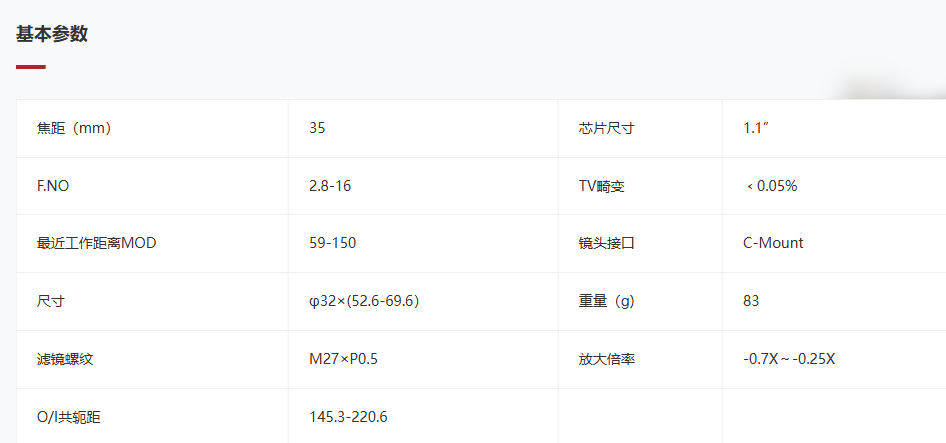Select the 尺寸 label cell

click(152, 301)
